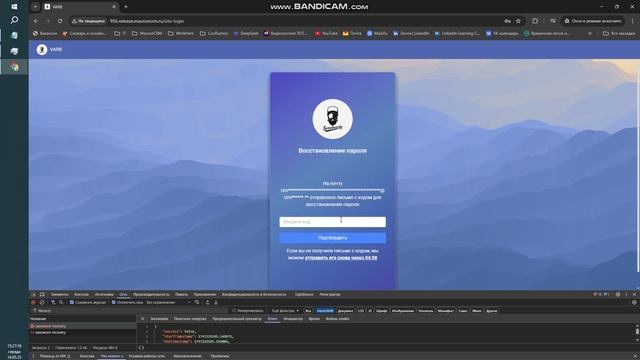Open the IT bookmarks folder
The image size is (640, 360).
coord(120,33)
